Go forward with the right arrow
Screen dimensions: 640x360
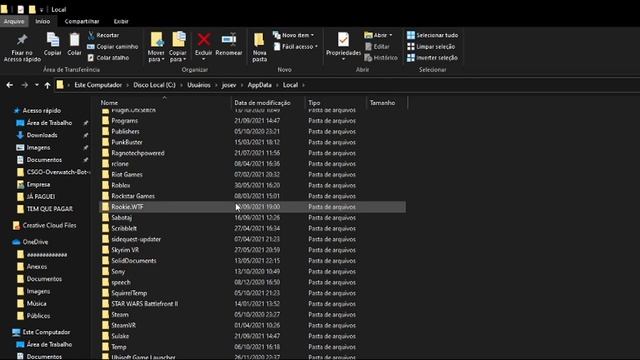tap(24, 85)
